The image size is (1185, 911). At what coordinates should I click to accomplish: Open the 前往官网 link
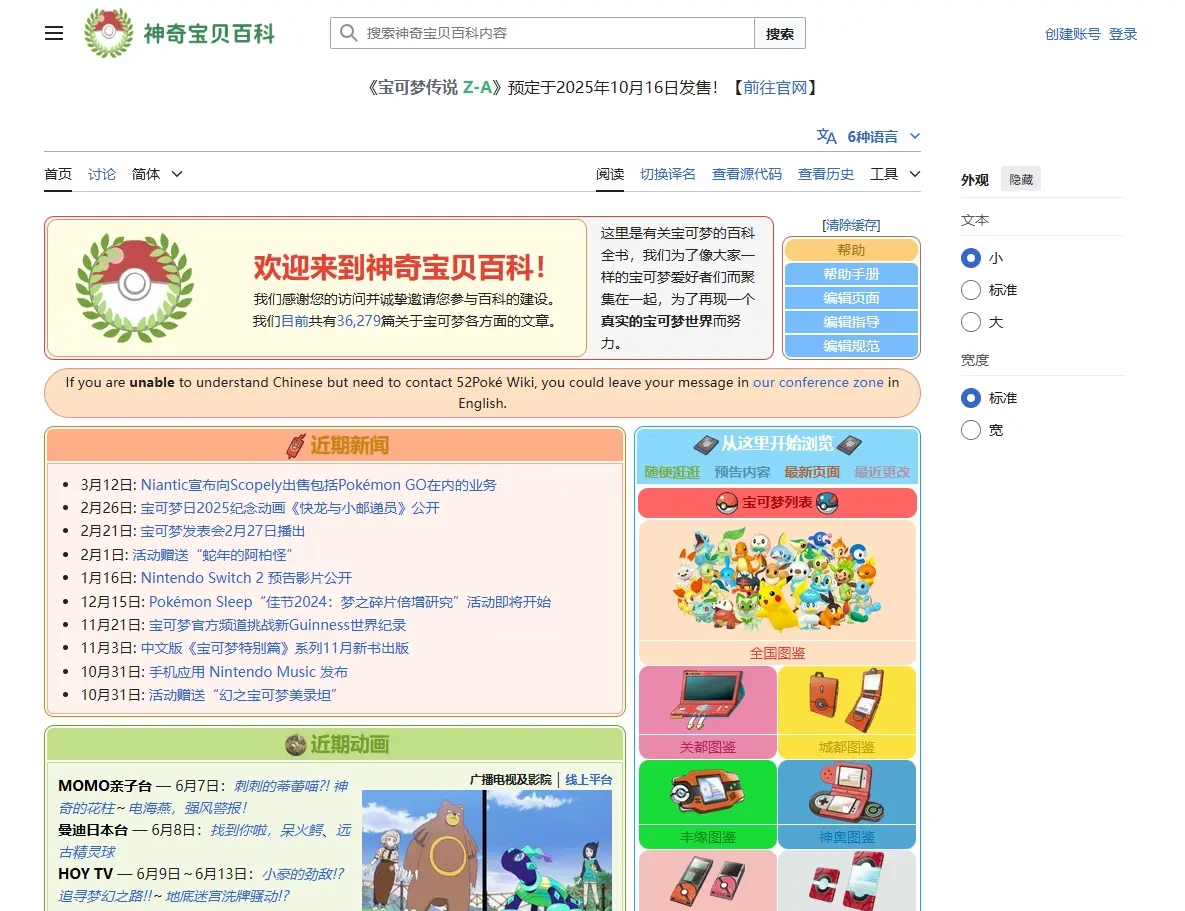pyautogui.click(x=775, y=88)
